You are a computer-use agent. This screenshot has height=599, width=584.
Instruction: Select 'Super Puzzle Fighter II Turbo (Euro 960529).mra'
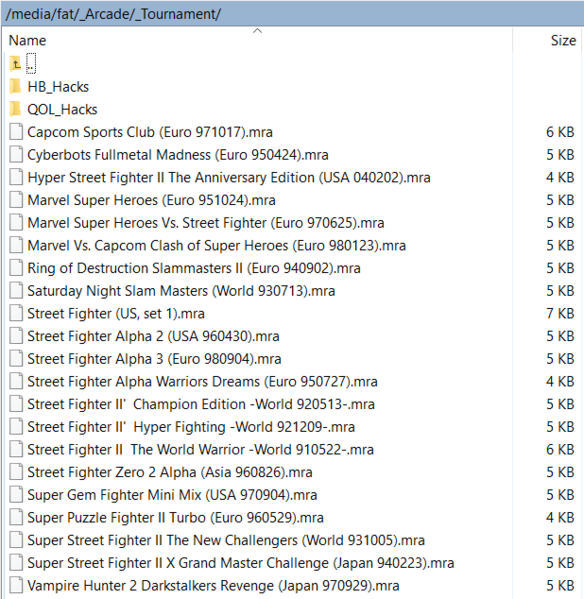pyautogui.click(x=175, y=518)
